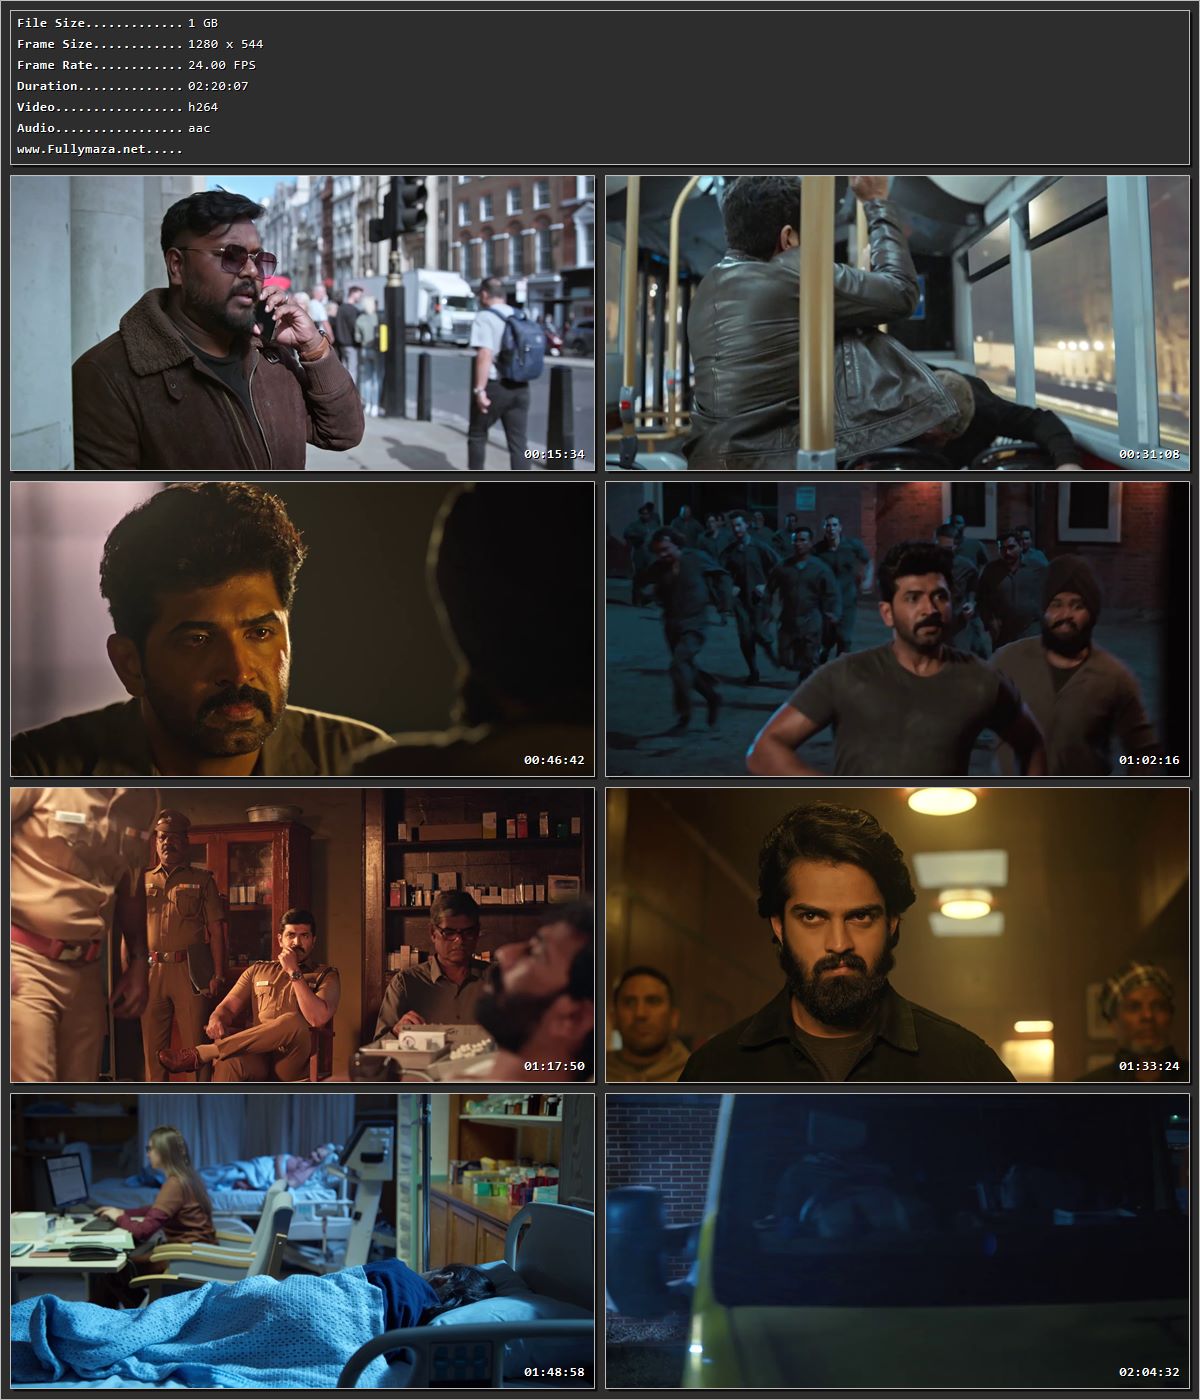Select the 'www.Fullymaza.net' text
The width and height of the screenshot is (1200, 1400).
click(82, 149)
